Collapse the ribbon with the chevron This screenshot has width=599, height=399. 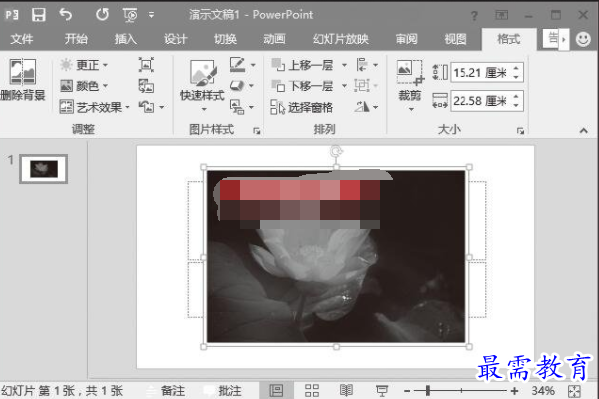[583, 131]
